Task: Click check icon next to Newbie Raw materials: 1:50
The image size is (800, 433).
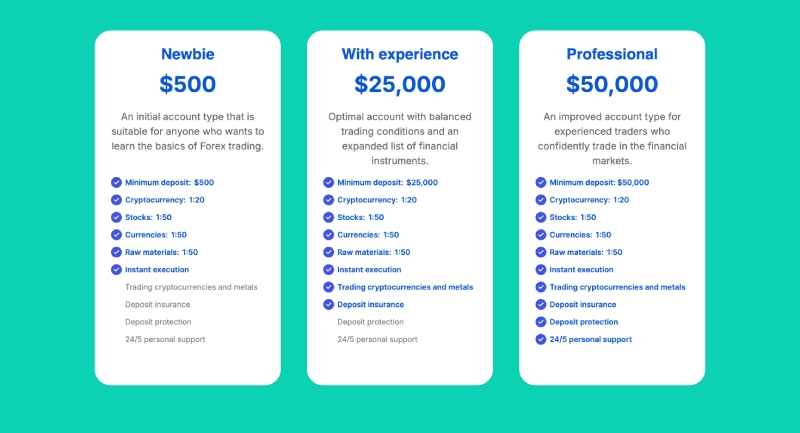Action: (x=116, y=253)
